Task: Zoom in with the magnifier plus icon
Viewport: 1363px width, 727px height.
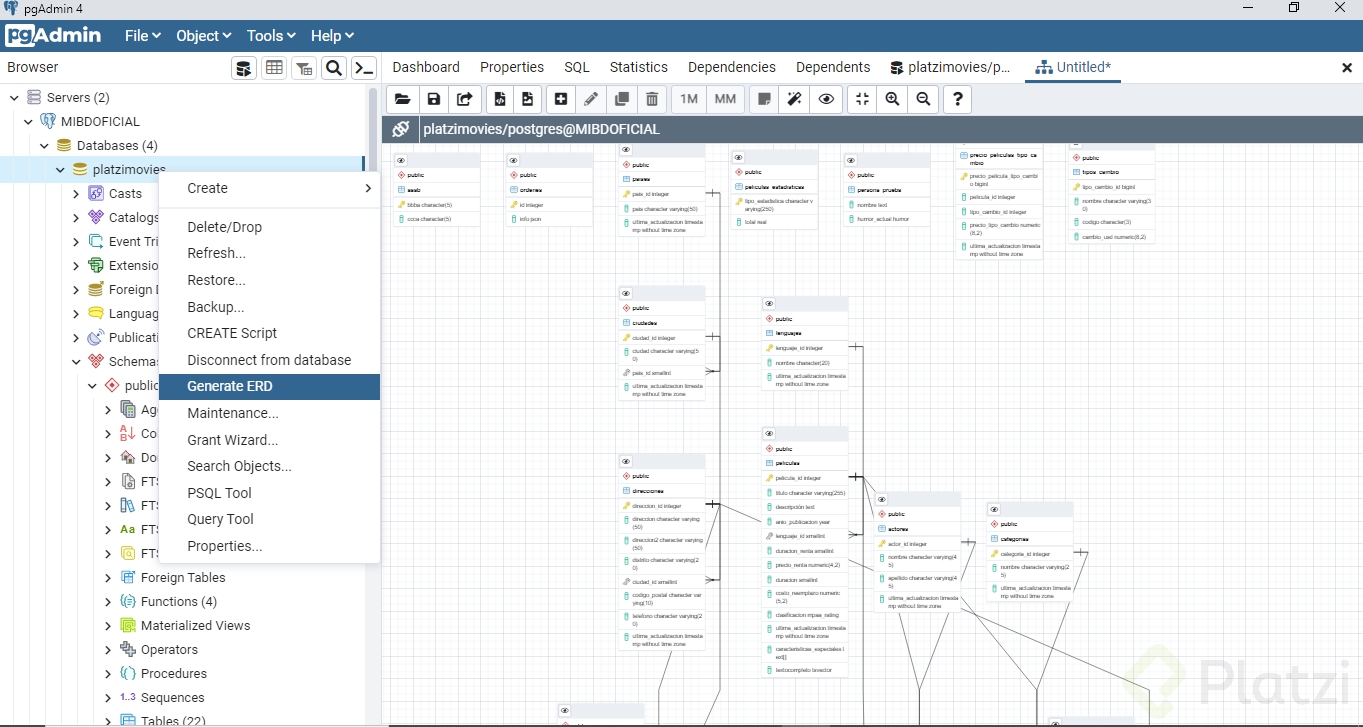Action: pyautogui.click(x=892, y=99)
